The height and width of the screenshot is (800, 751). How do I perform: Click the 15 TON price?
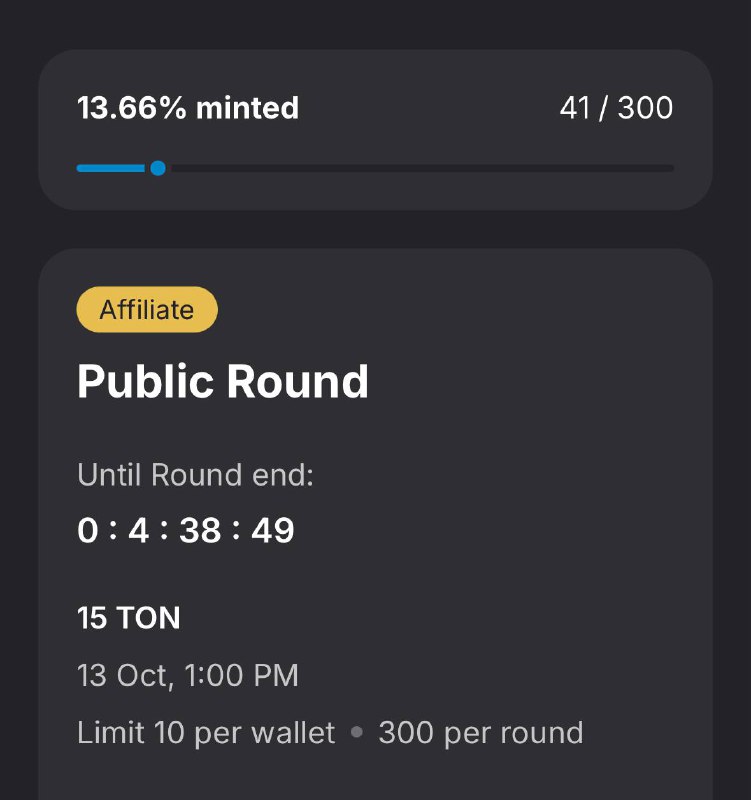[129, 618]
